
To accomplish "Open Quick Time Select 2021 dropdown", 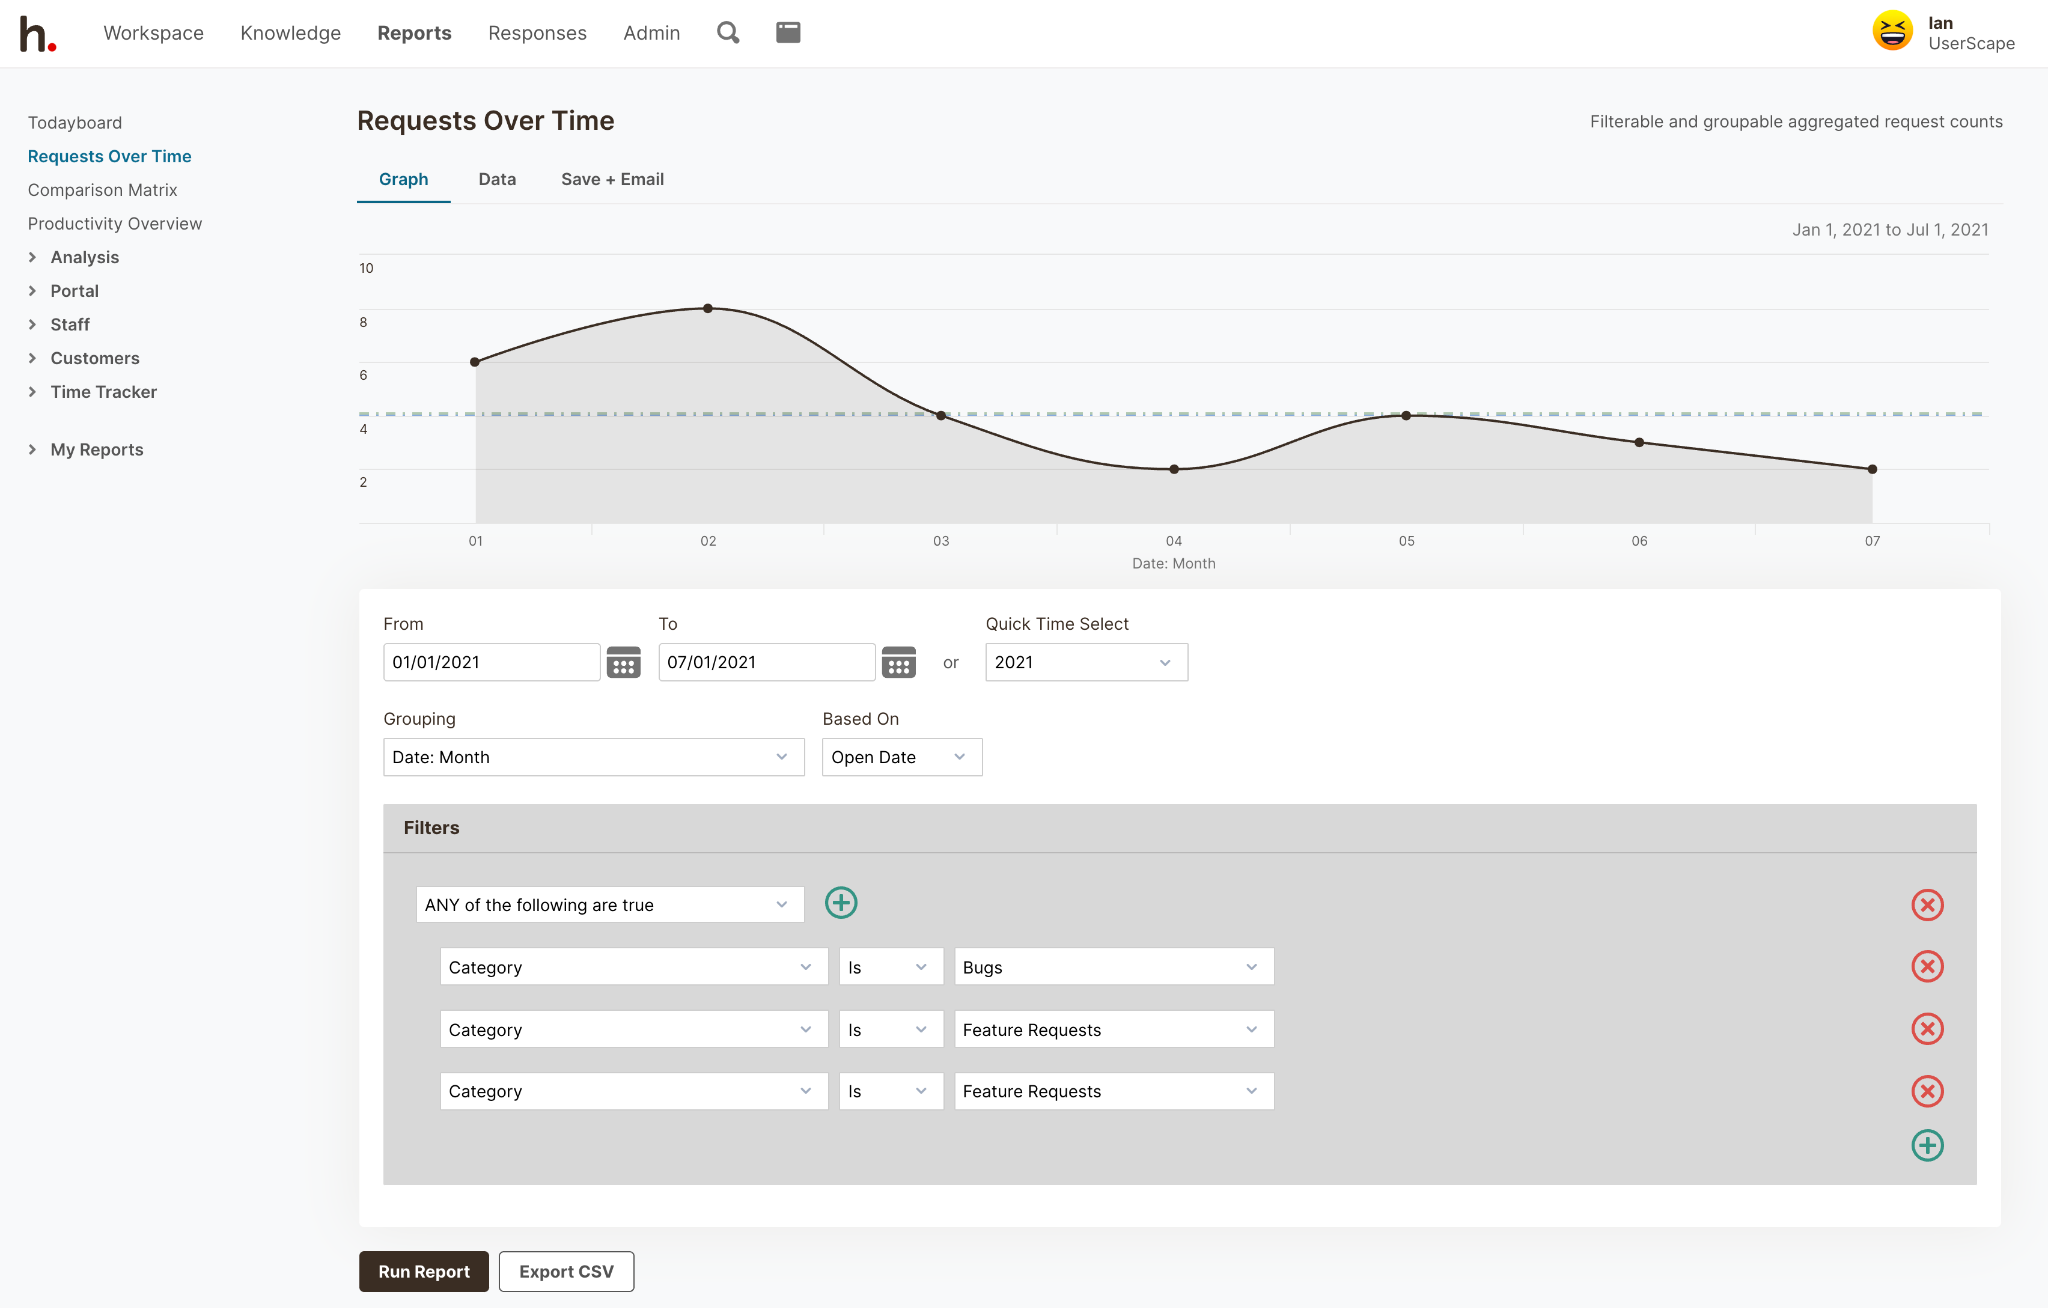I will [x=1087, y=662].
